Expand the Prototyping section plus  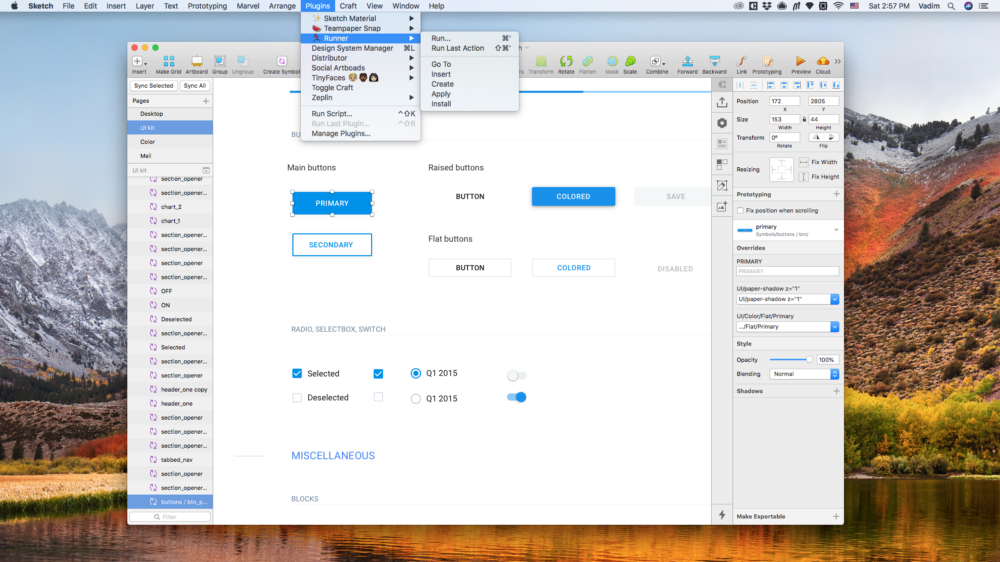836,194
